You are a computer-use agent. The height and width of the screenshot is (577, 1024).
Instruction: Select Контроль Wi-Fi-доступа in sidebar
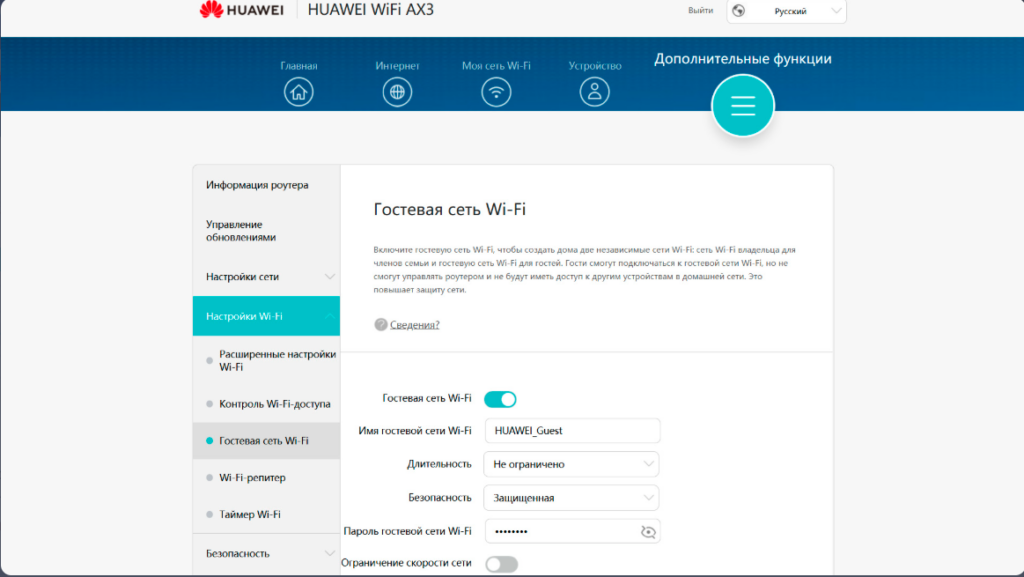click(x=274, y=404)
